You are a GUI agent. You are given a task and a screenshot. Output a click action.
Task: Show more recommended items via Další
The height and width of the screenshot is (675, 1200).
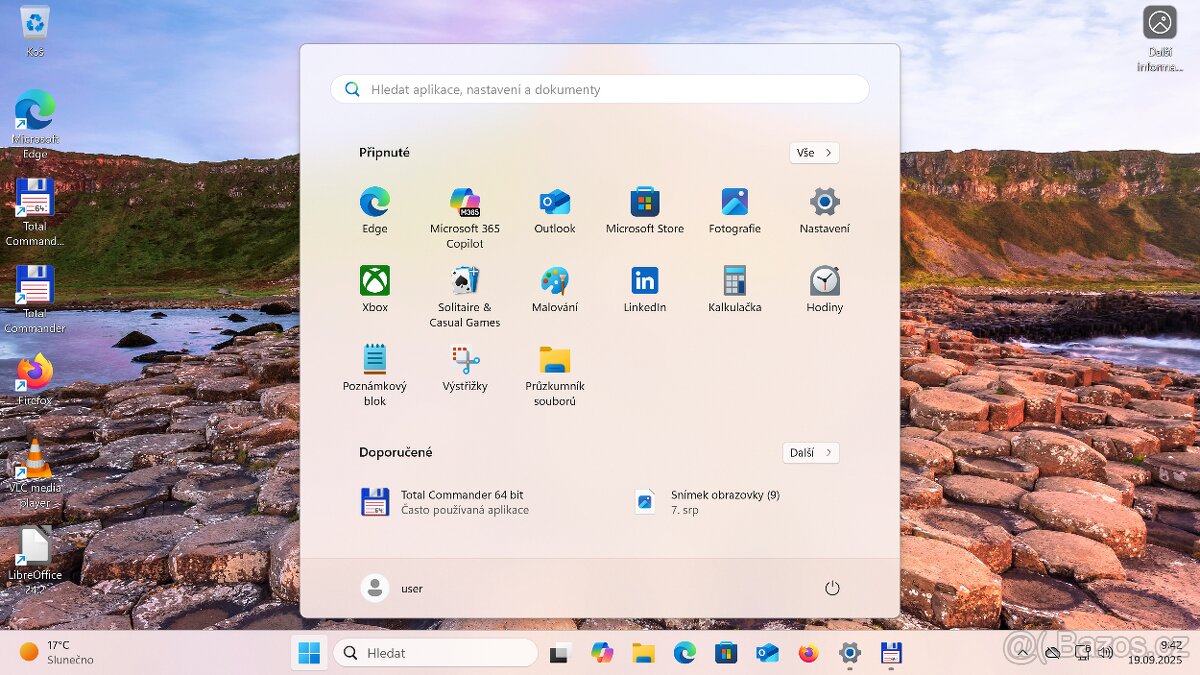810,453
